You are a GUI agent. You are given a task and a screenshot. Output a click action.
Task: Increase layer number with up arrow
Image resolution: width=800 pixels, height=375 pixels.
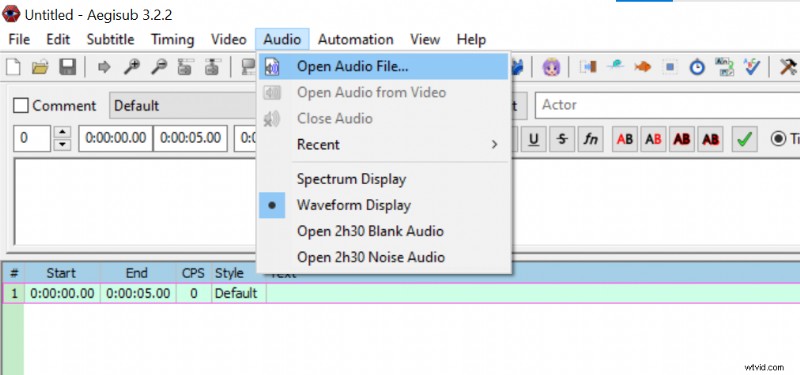62,133
